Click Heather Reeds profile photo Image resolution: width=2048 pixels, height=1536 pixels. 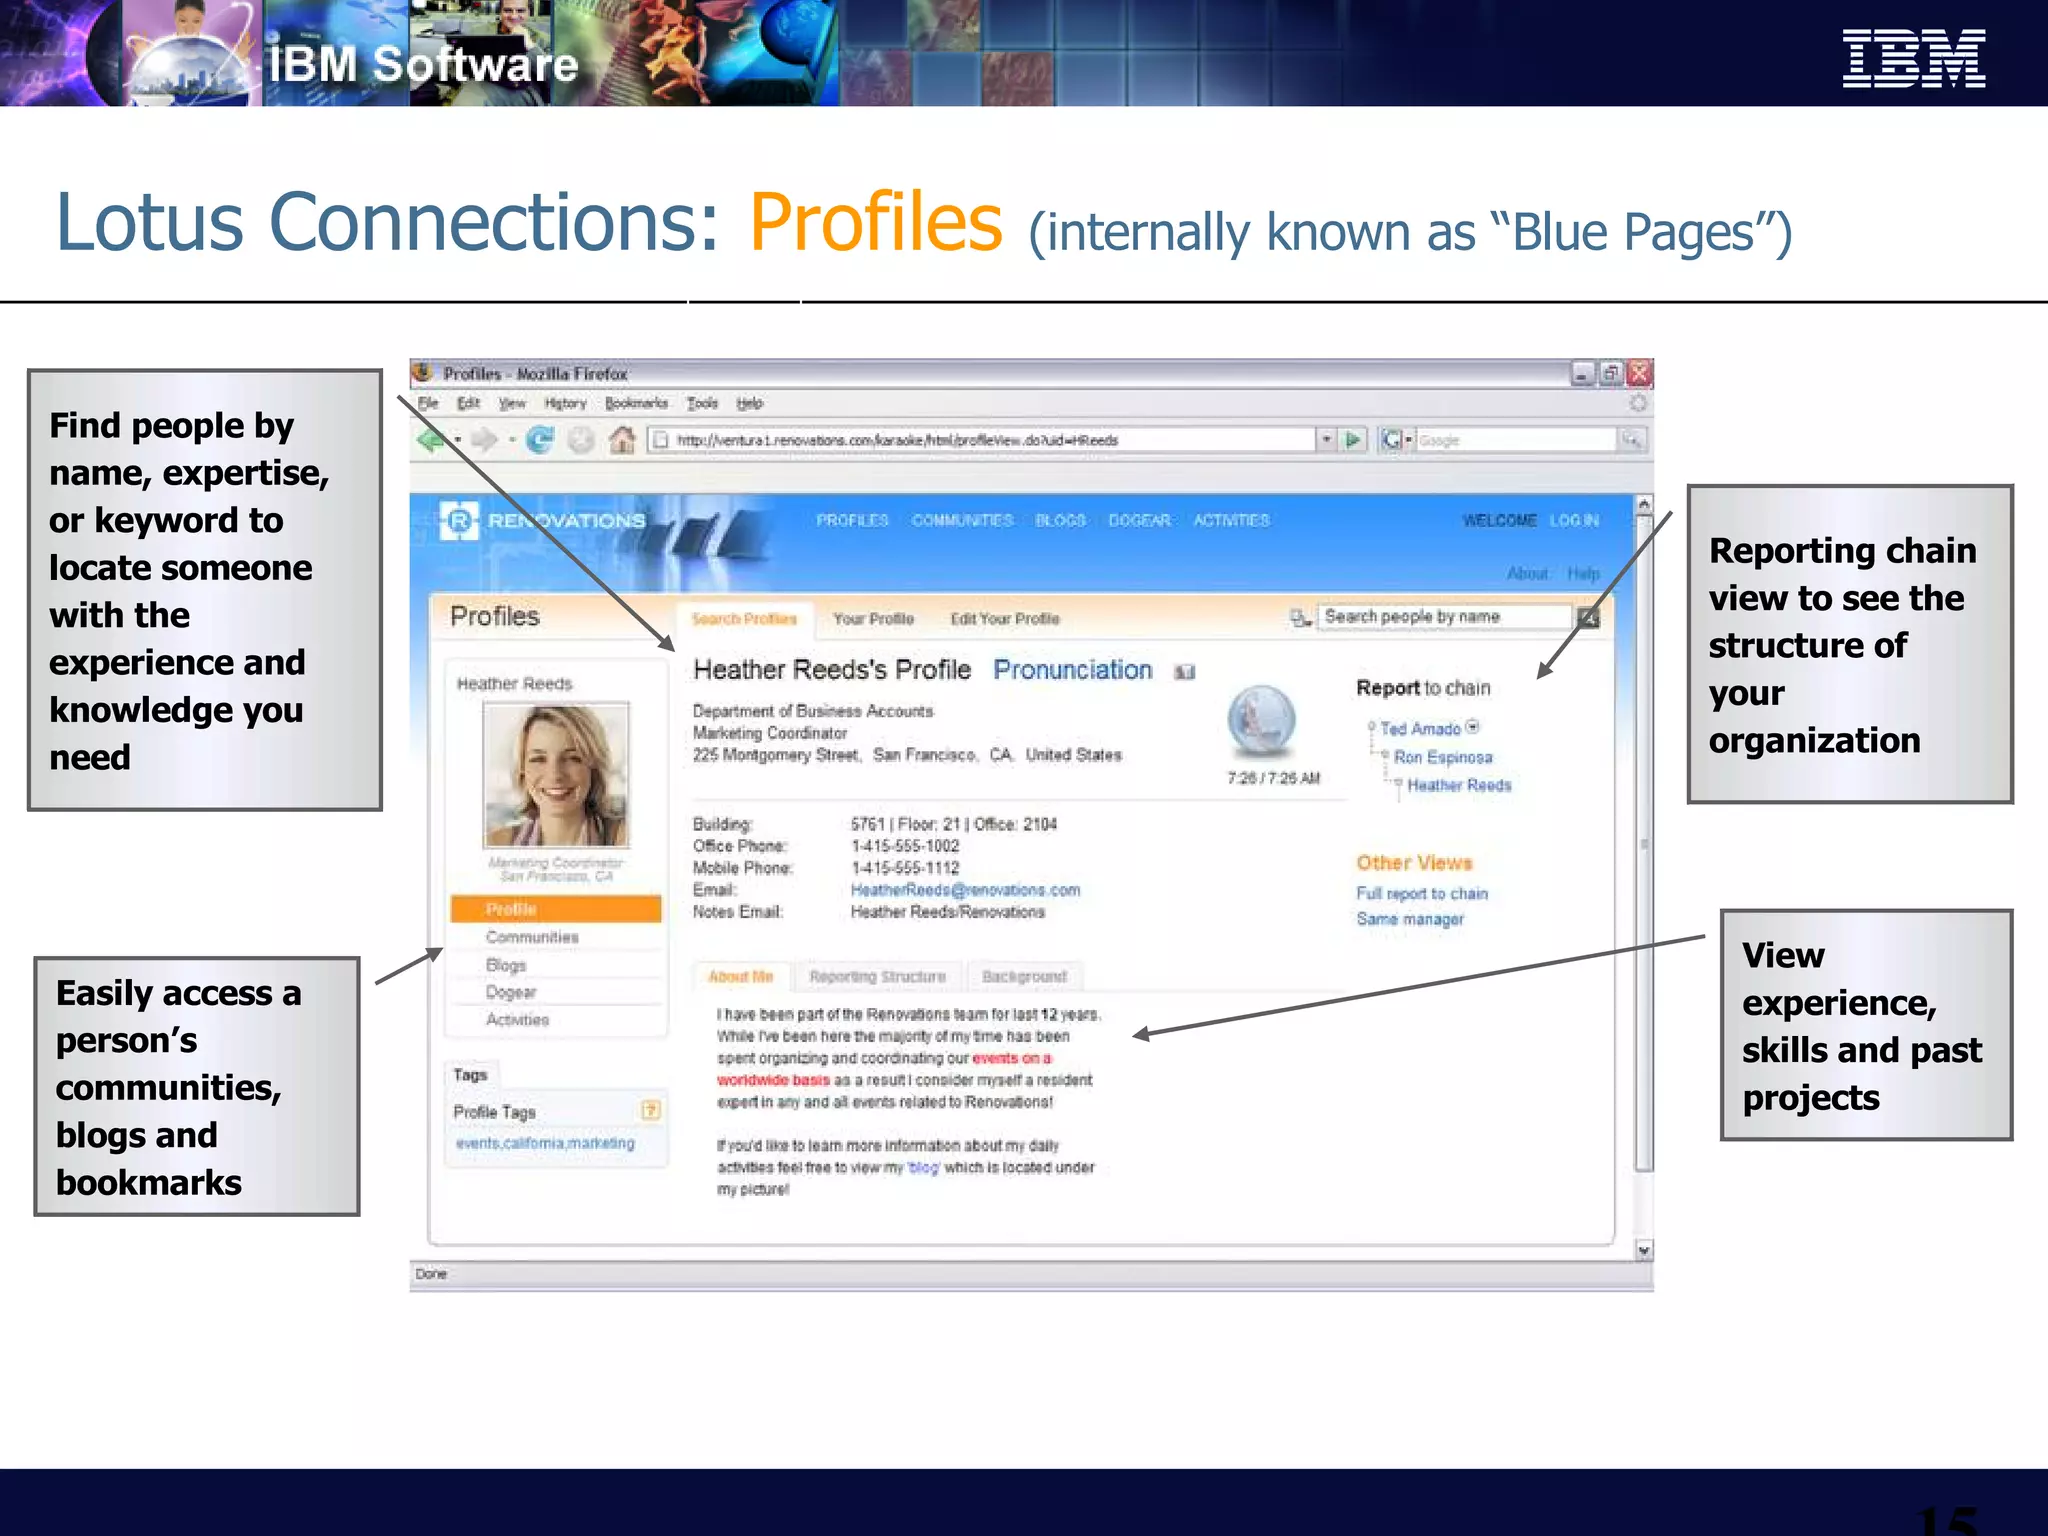click(556, 775)
